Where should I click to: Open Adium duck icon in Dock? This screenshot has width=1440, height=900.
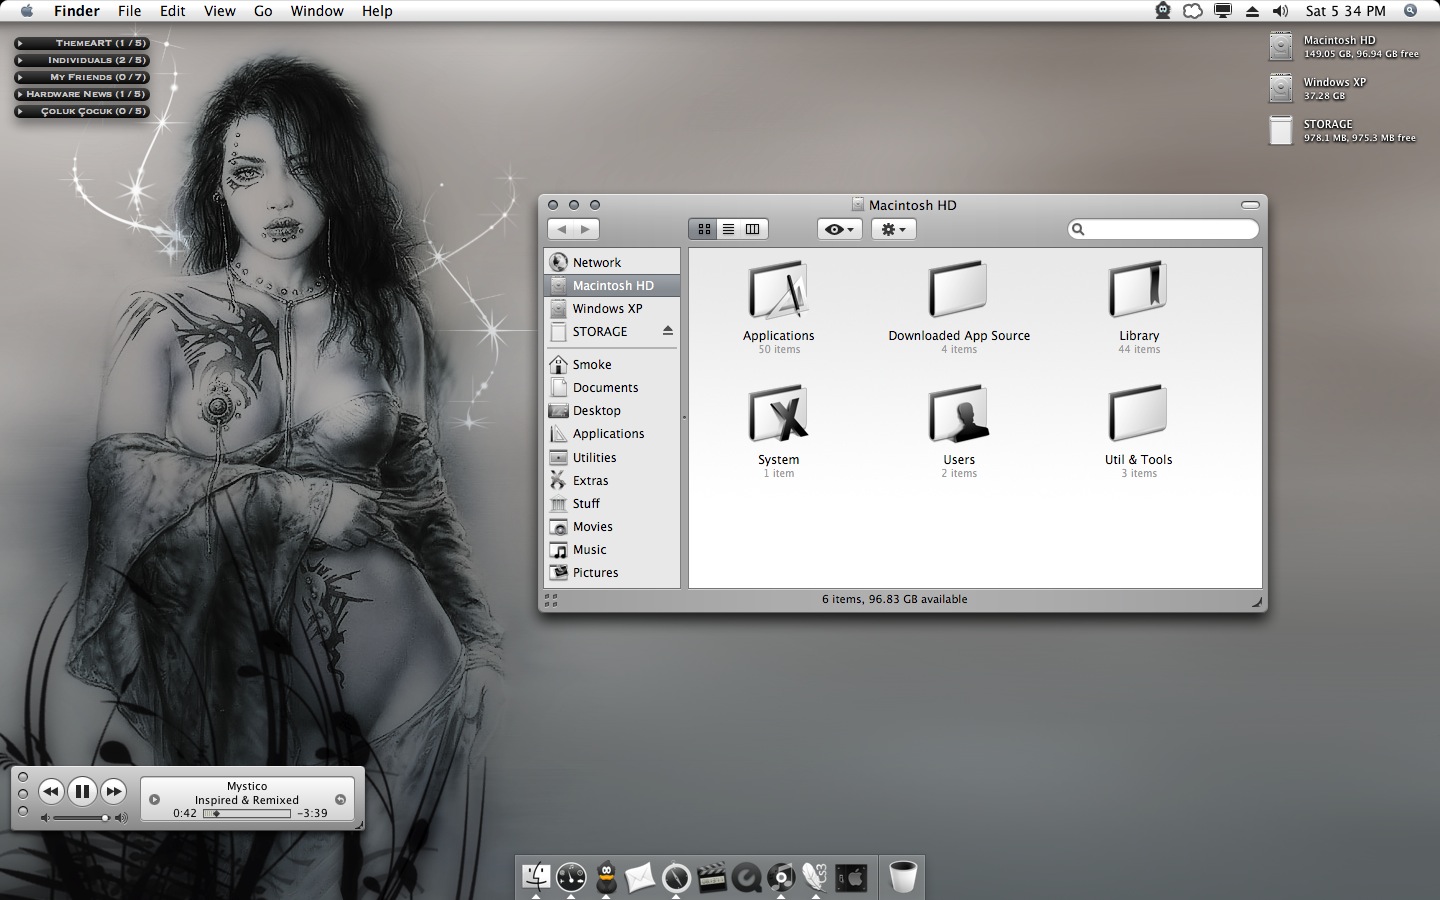click(606, 877)
